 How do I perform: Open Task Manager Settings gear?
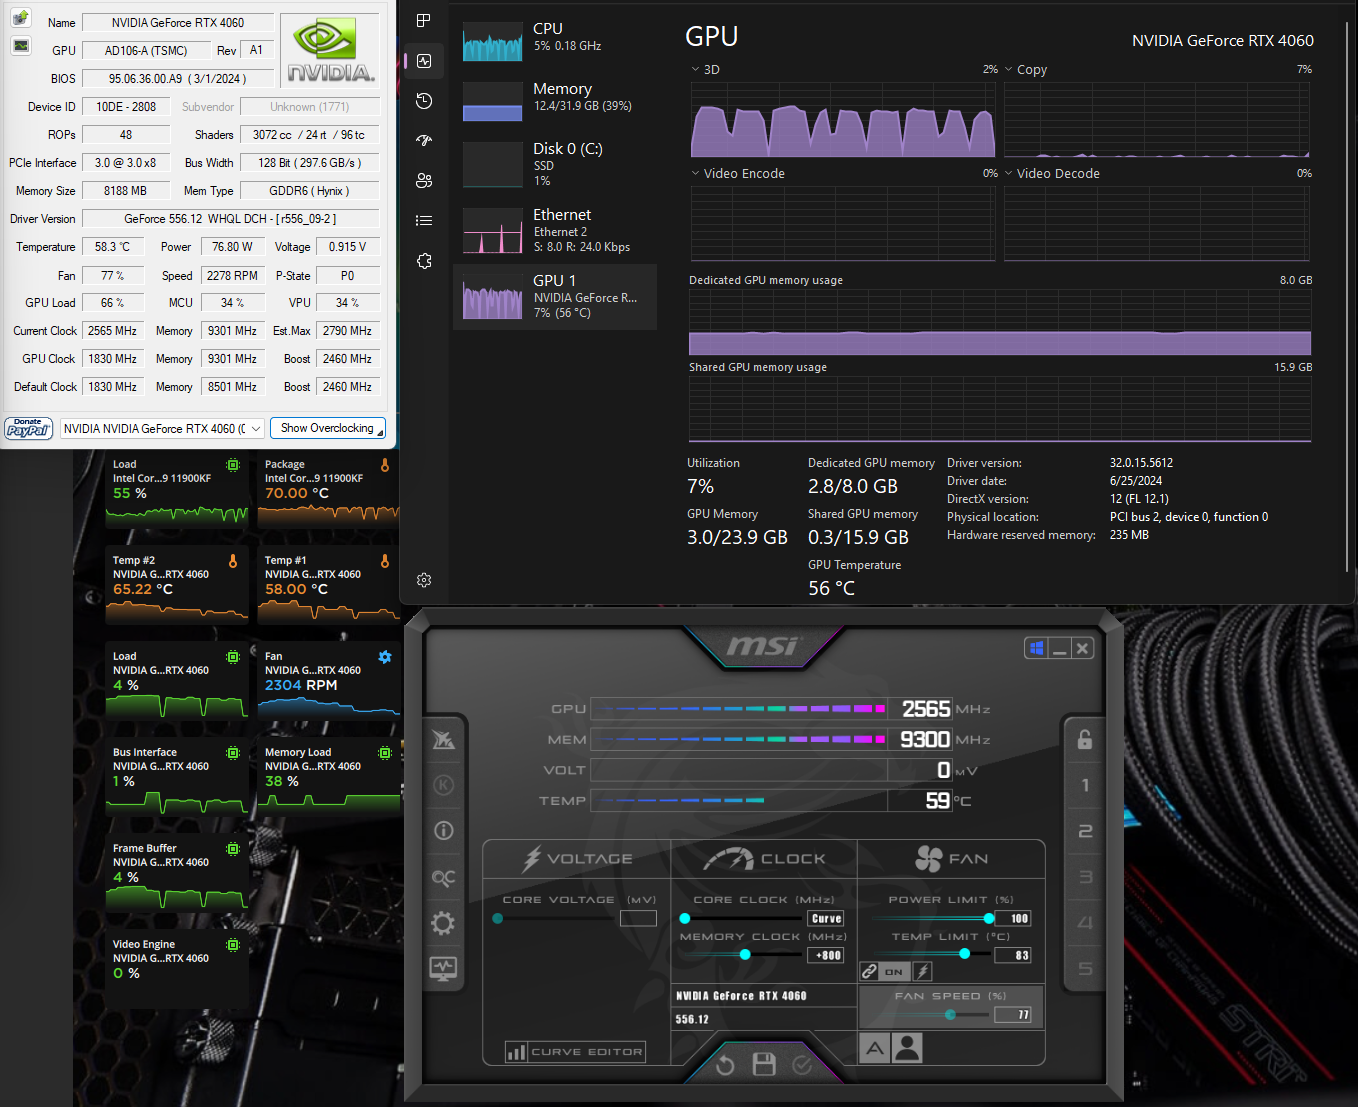(x=424, y=580)
